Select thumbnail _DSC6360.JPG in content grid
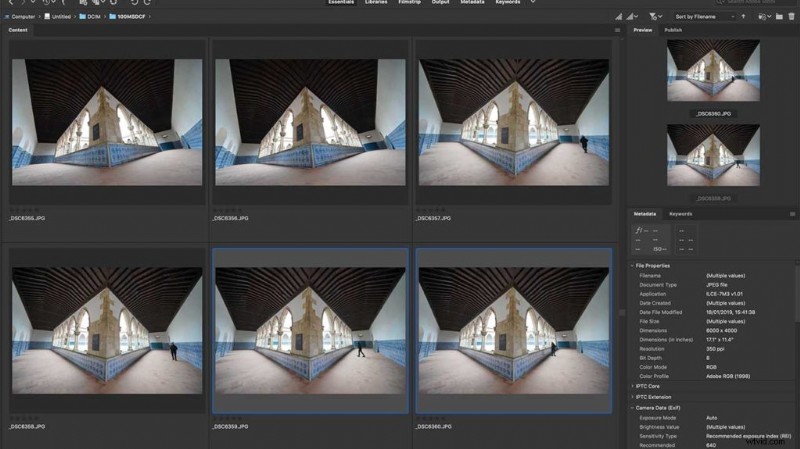Image resolution: width=800 pixels, height=449 pixels. [x=514, y=330]
